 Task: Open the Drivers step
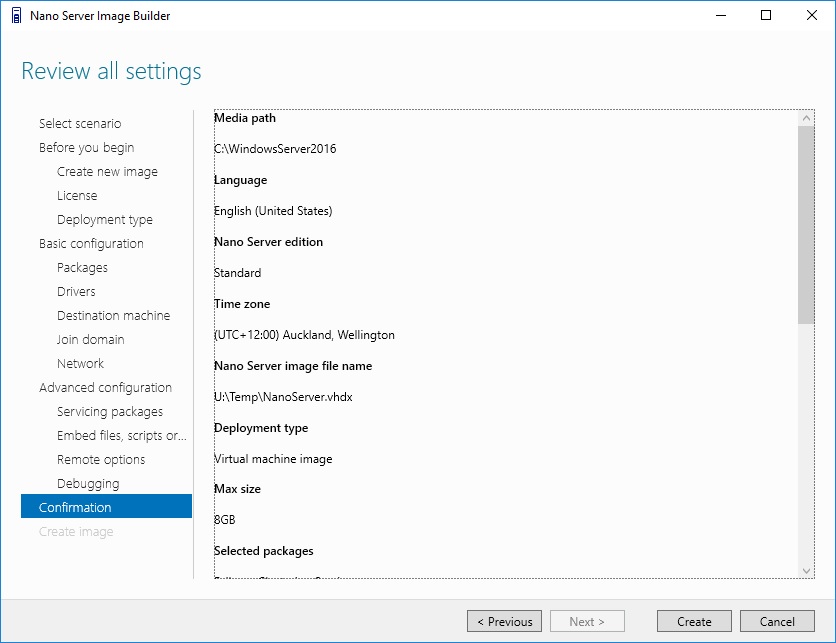pos(76,292)
